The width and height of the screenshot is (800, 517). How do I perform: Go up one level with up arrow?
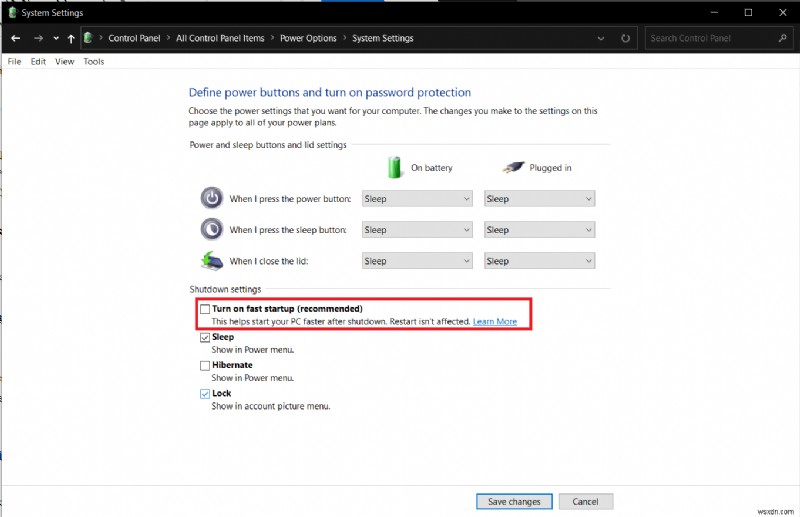click(x=71, y=38)
